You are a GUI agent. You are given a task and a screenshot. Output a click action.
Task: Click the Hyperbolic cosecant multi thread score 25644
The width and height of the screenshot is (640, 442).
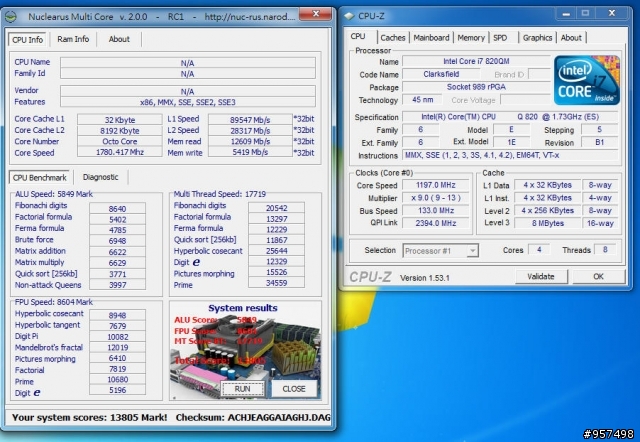coord(276,251)
